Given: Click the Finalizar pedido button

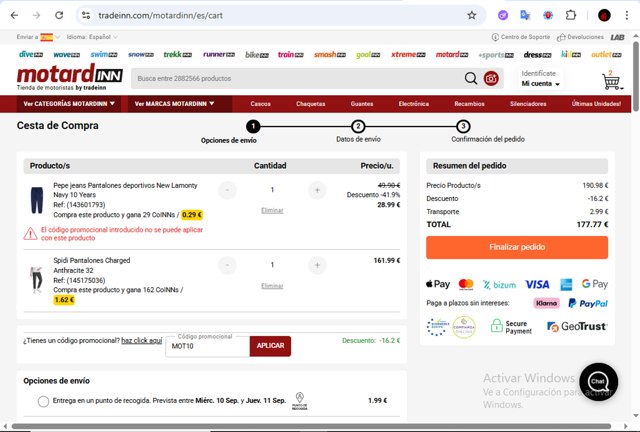Looking at the screenshot, I should pos(517,247).
